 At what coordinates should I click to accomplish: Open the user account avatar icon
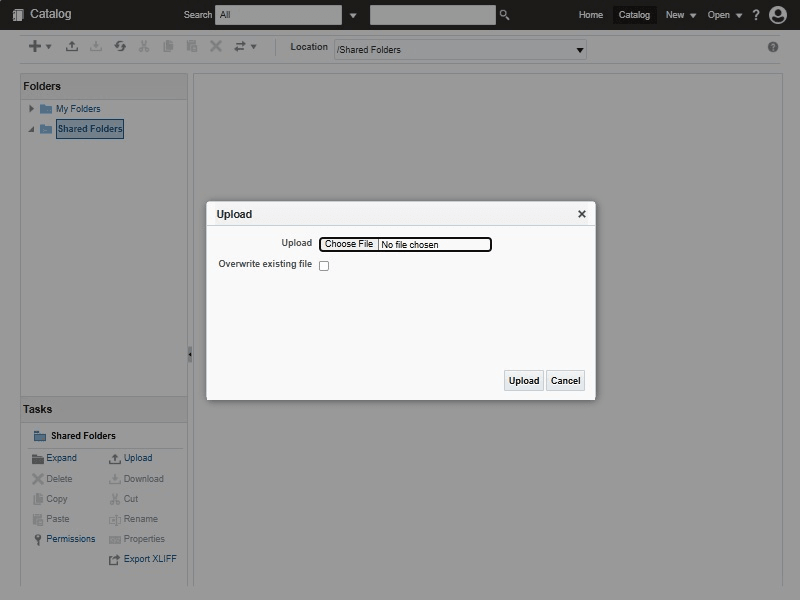778,15
